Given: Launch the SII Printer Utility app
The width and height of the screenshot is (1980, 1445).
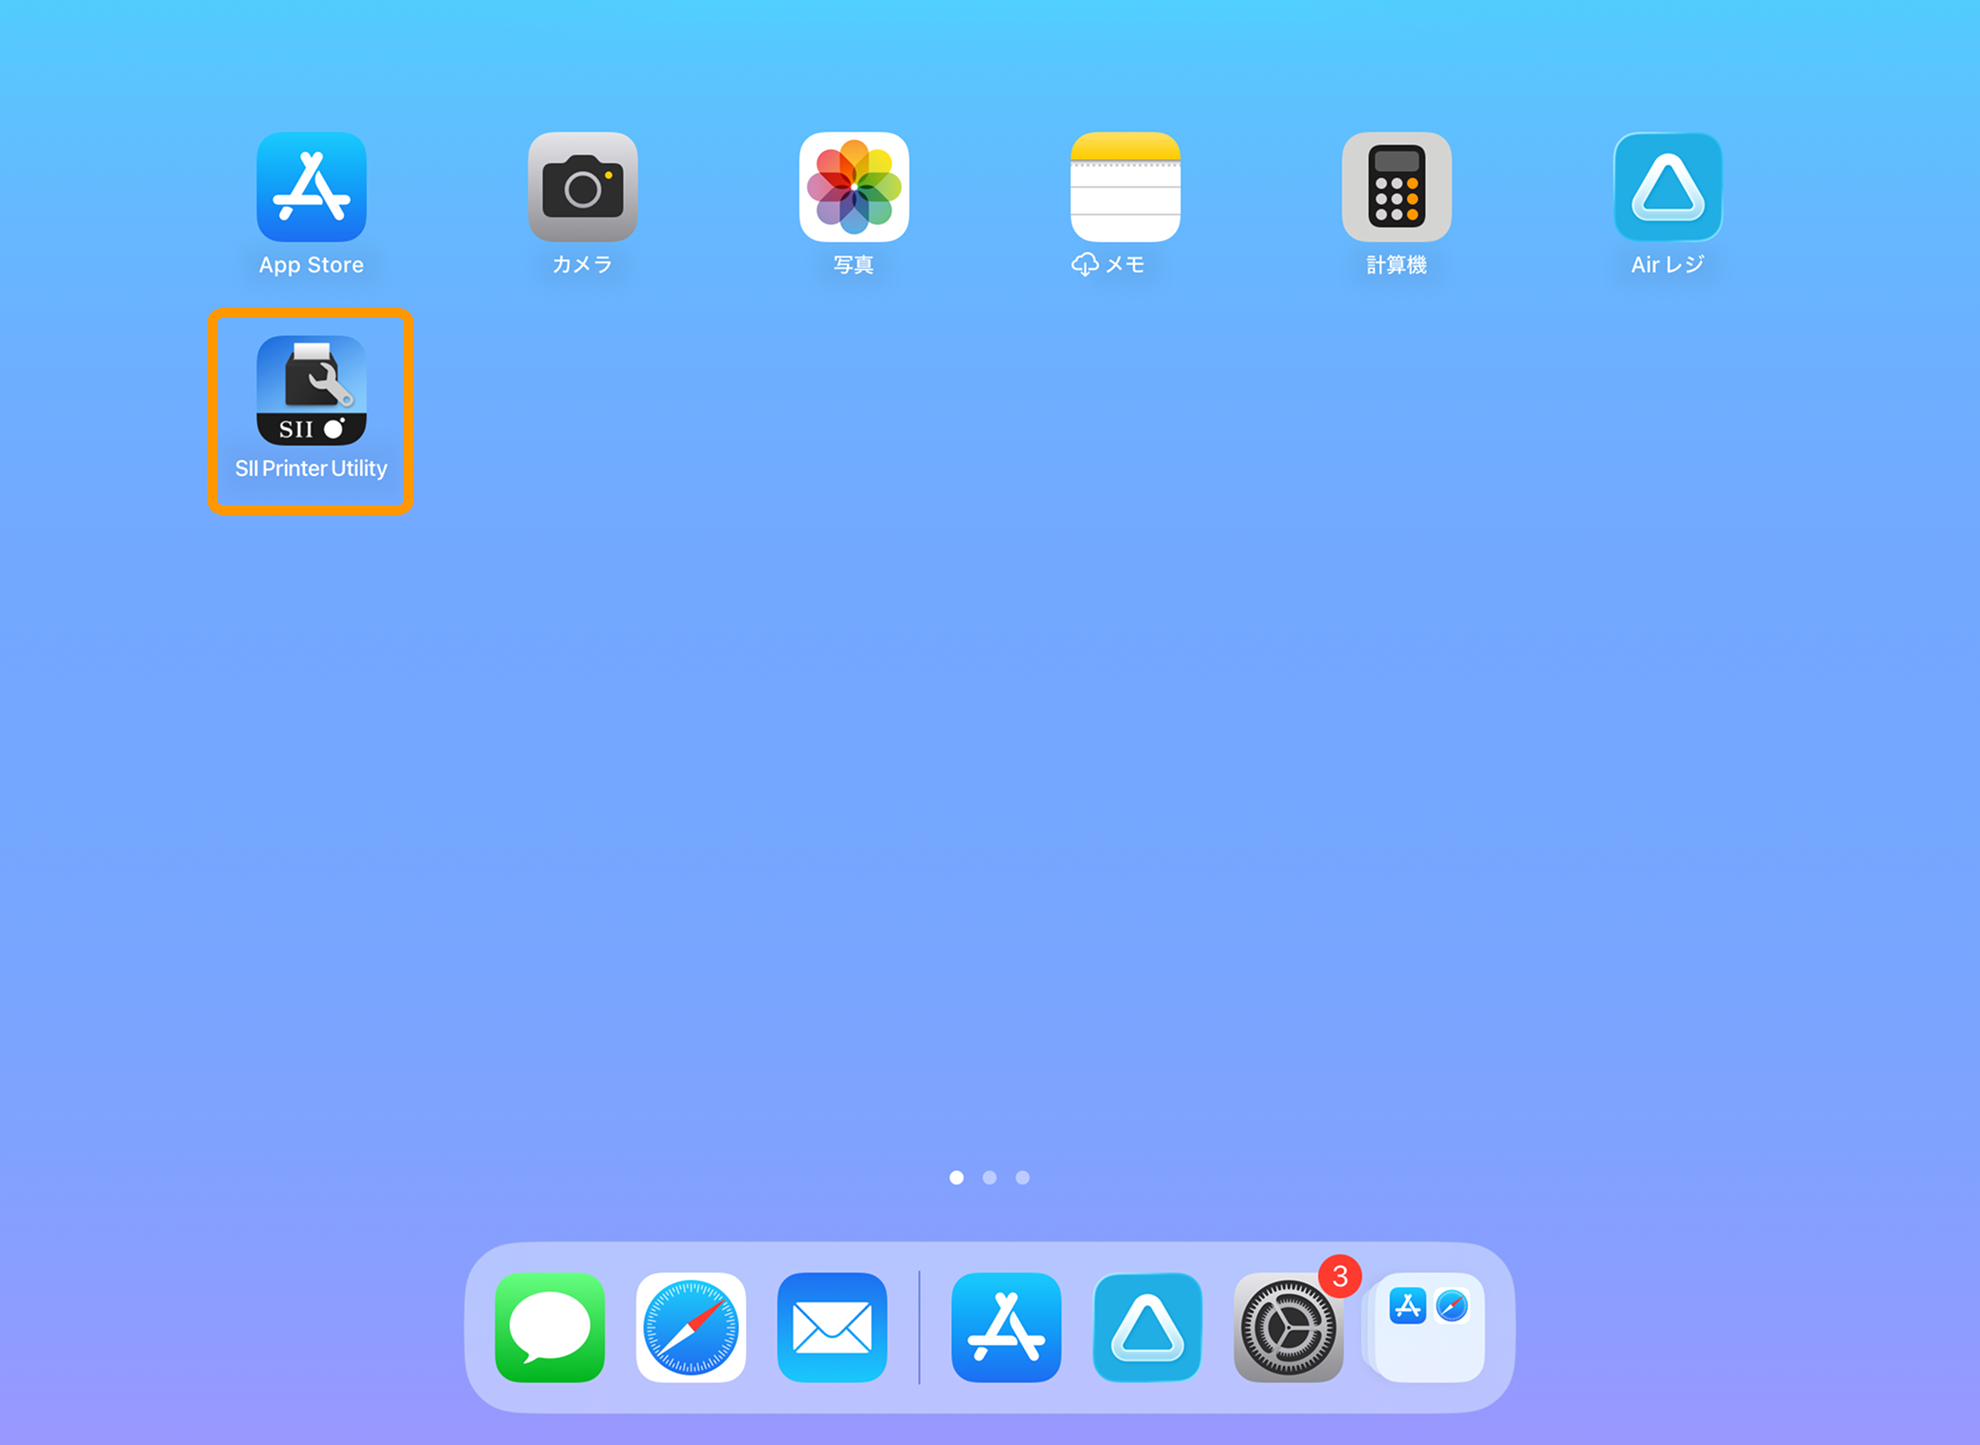Looking at the screenshot, I should (x=311, y=390).
